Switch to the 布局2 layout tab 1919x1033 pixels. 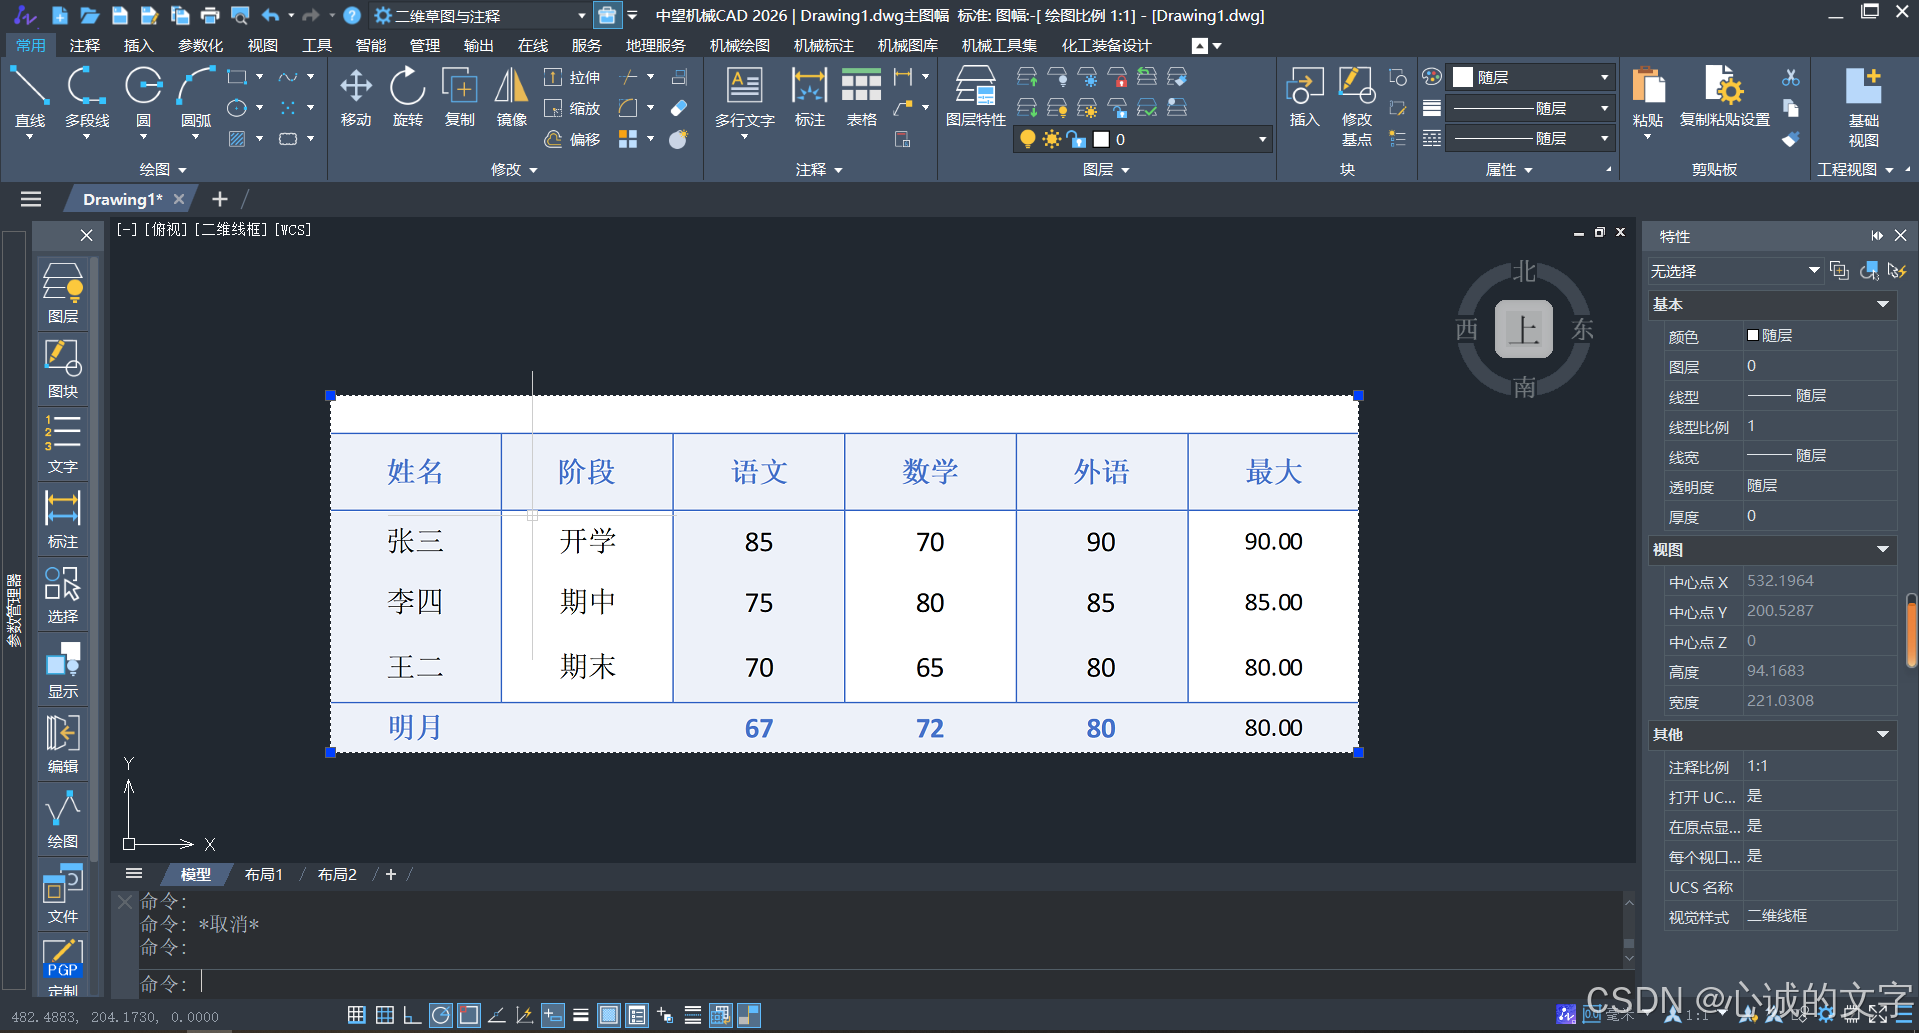pyautogui.click(x=337, y=874)
